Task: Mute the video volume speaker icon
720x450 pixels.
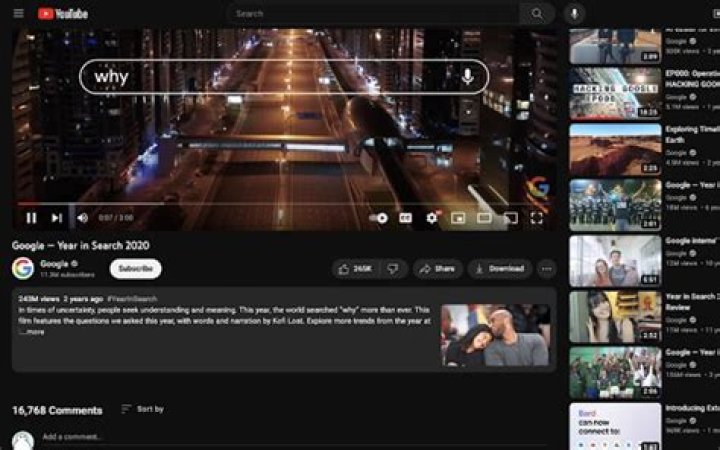Action: (x=83, y=218)
